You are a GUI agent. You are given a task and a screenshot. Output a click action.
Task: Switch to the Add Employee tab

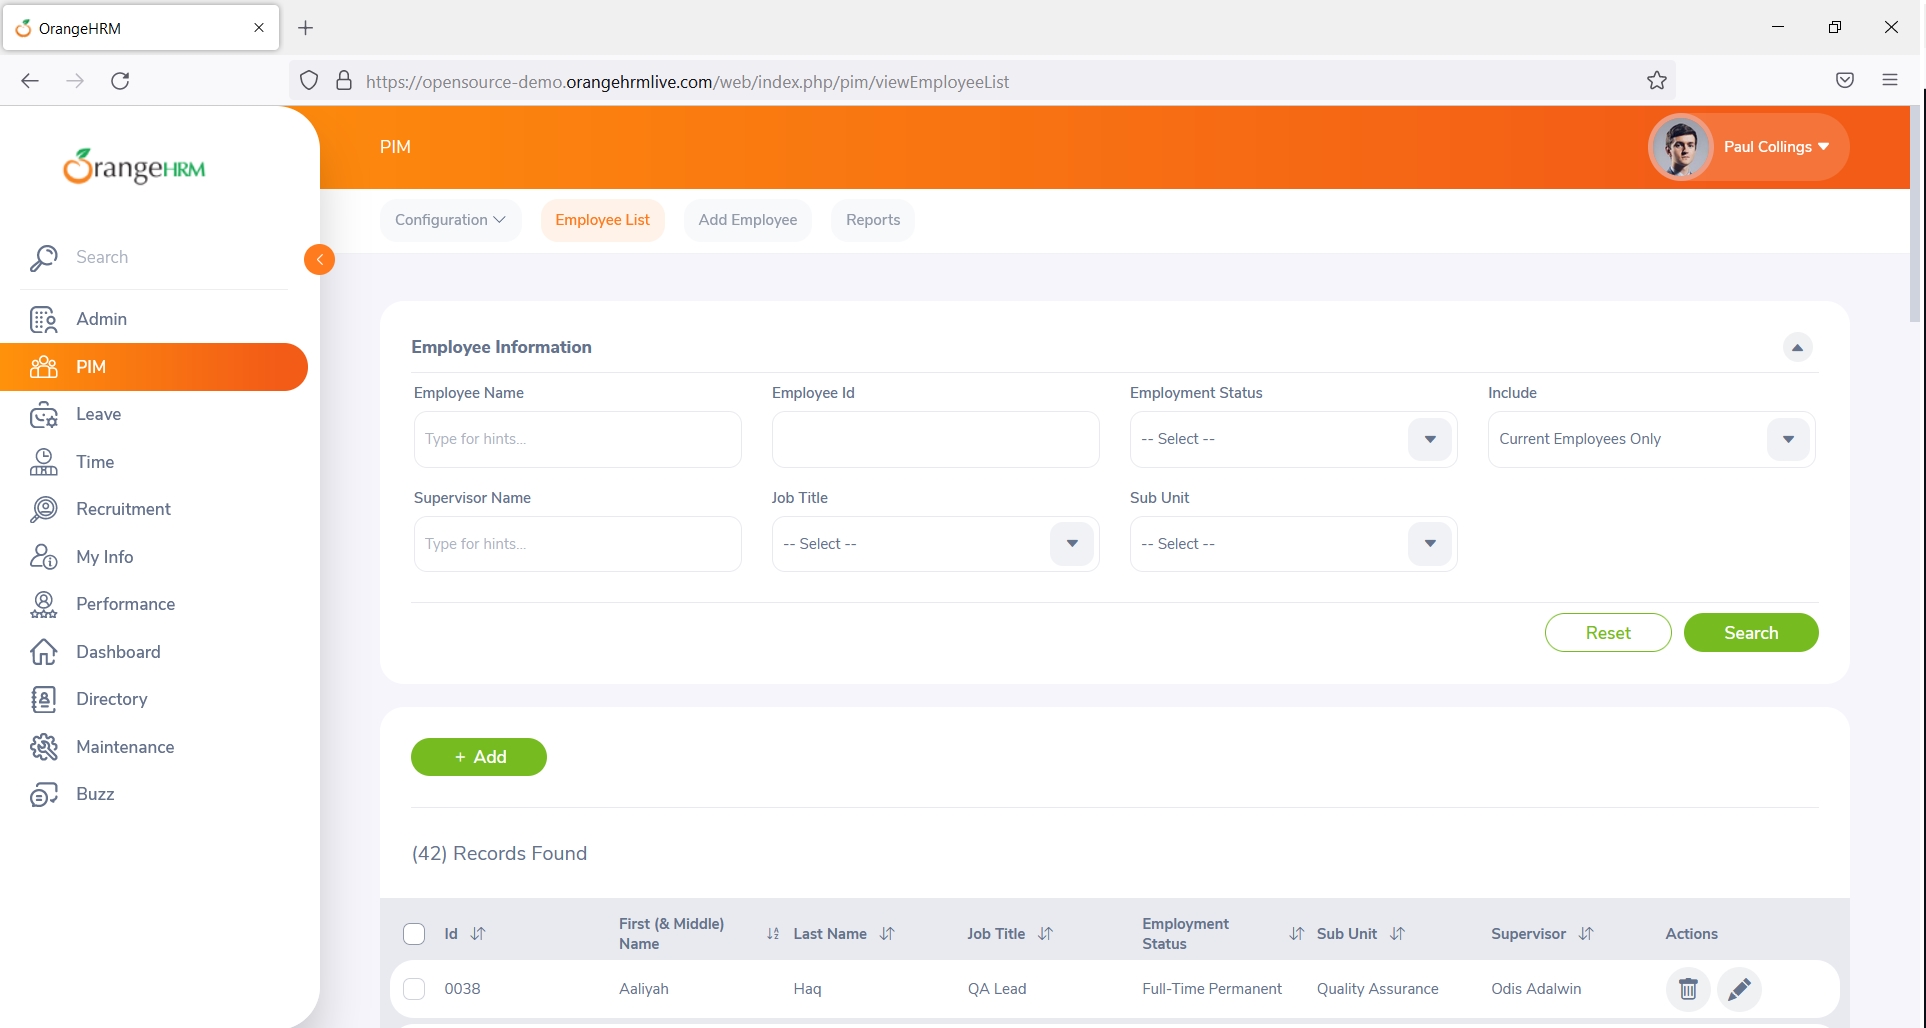click(x=747, y=219)
